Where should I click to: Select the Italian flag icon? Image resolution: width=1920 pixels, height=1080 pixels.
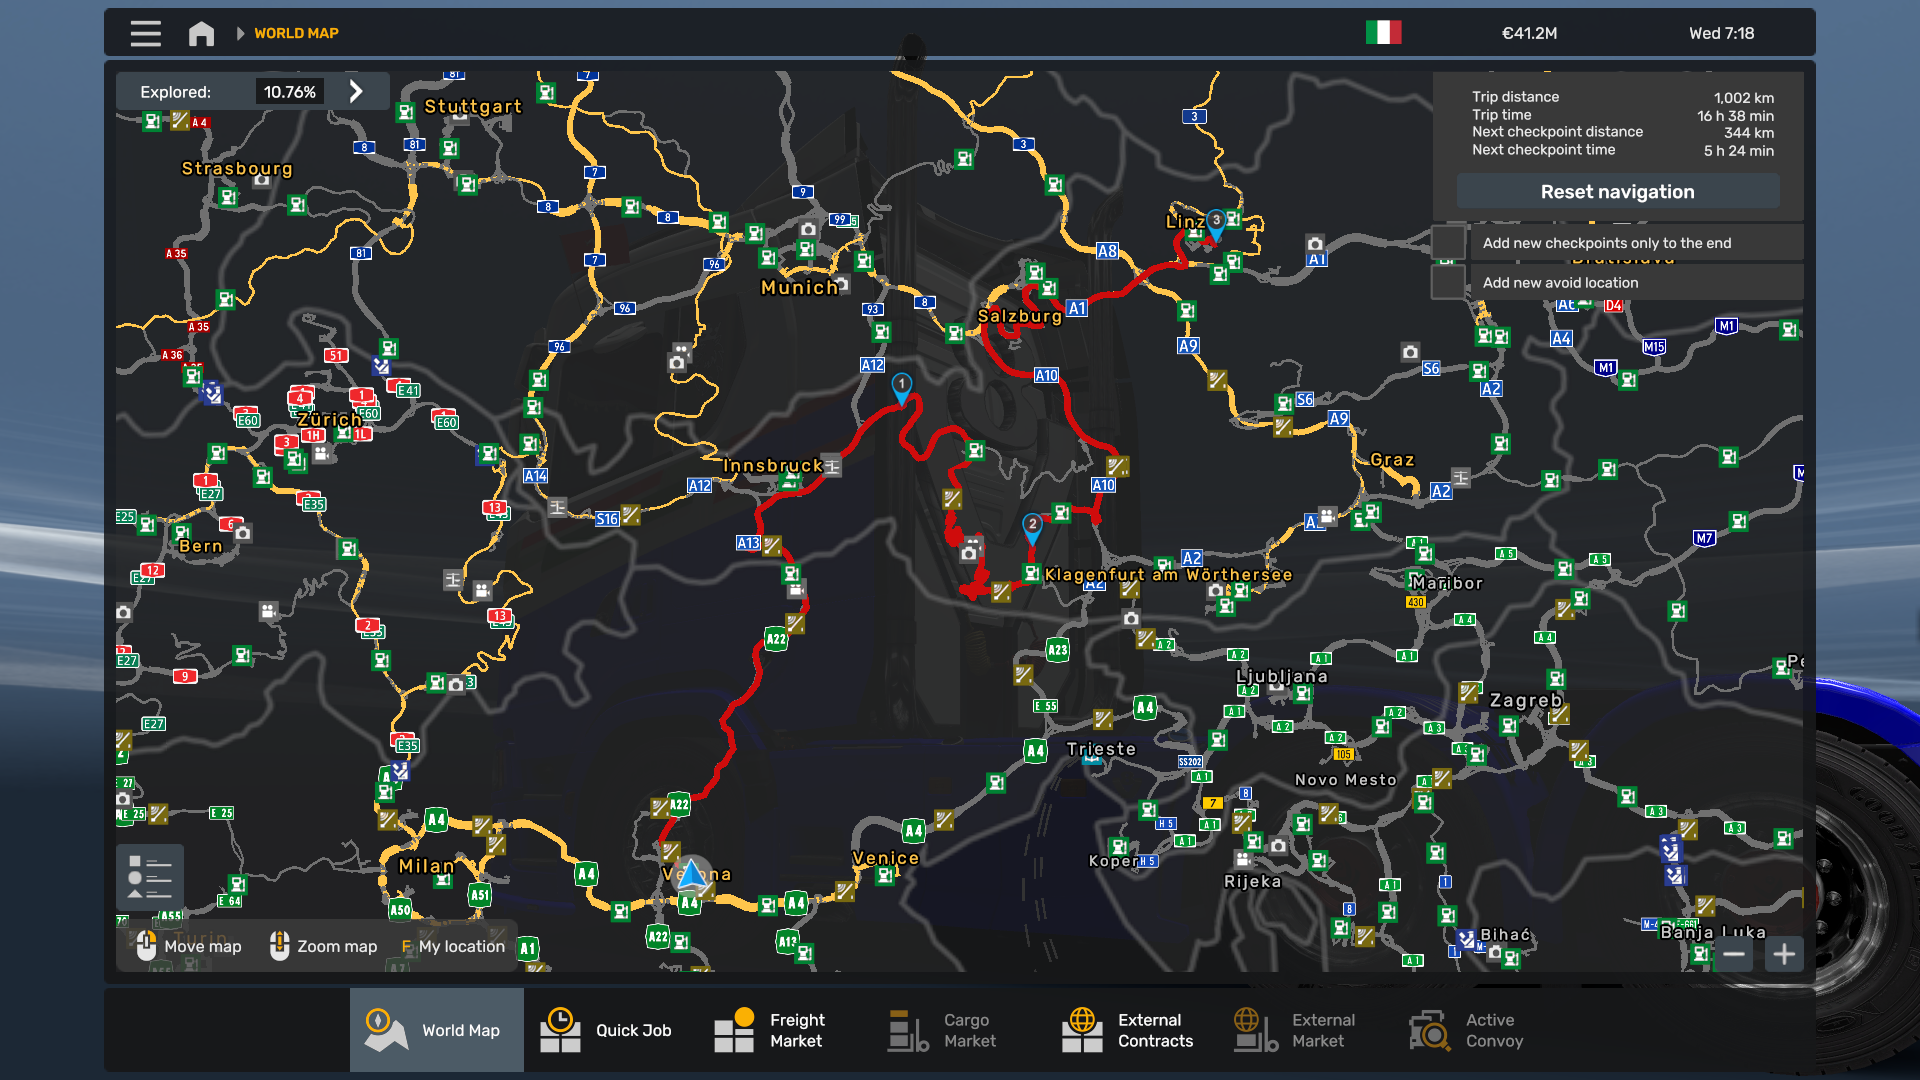point(1383,33)
